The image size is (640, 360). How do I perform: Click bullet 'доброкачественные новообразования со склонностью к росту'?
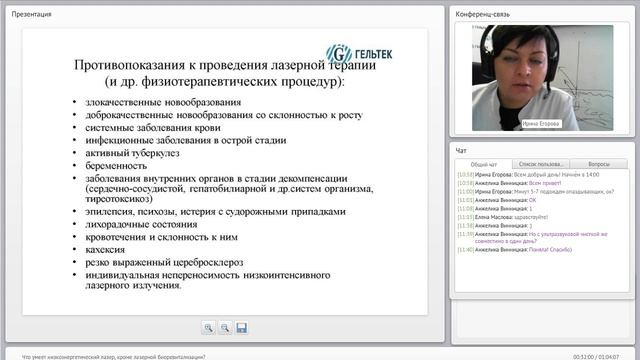tap(224, 115)
